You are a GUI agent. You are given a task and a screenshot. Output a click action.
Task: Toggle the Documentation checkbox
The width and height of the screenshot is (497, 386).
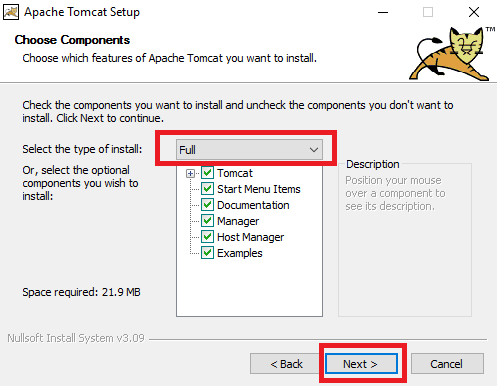click(x=207, y=205)
